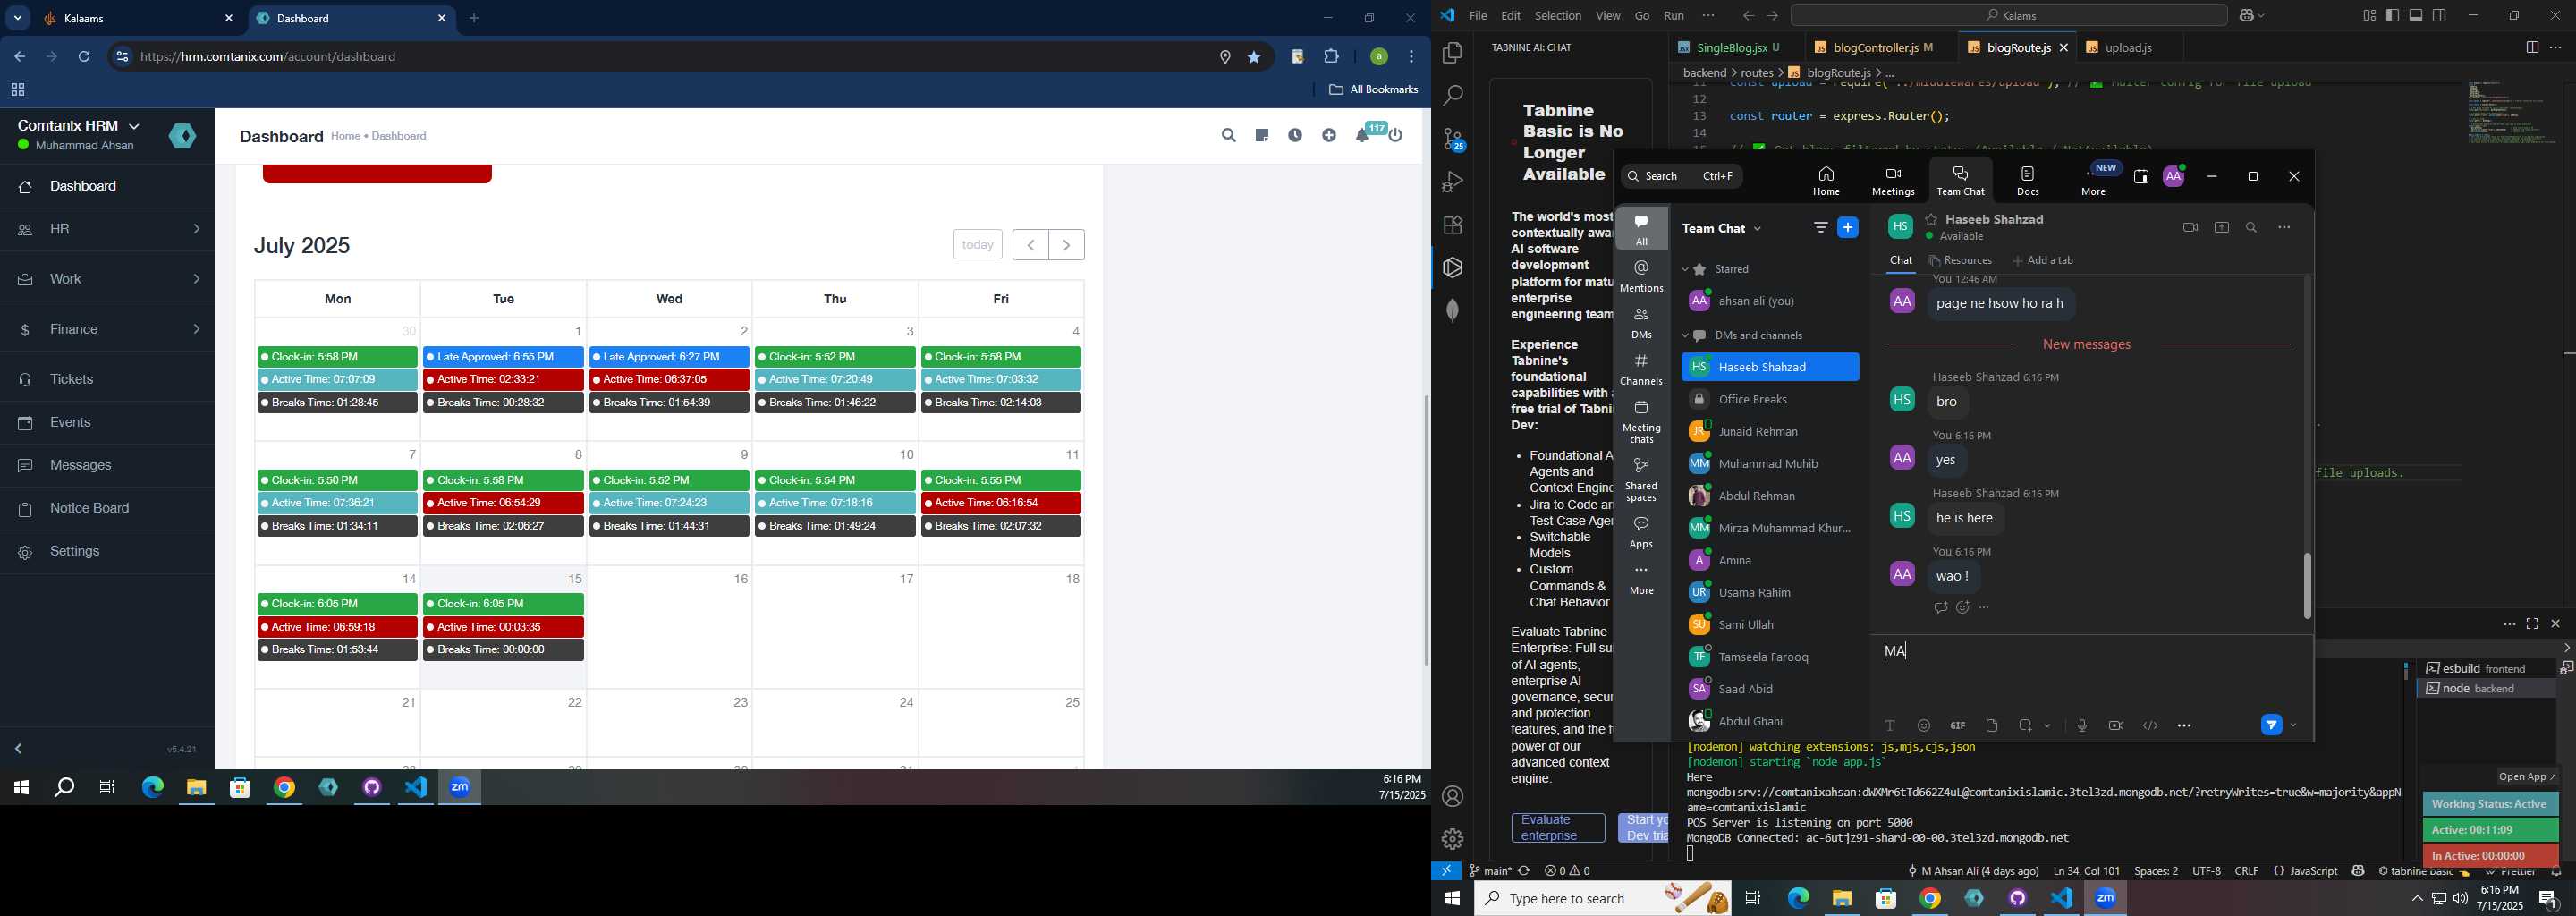This screenshot has height=916, width=2576.
Task: Open Apps in Zoom sidebar
Action: click(x=1641, y=532)
